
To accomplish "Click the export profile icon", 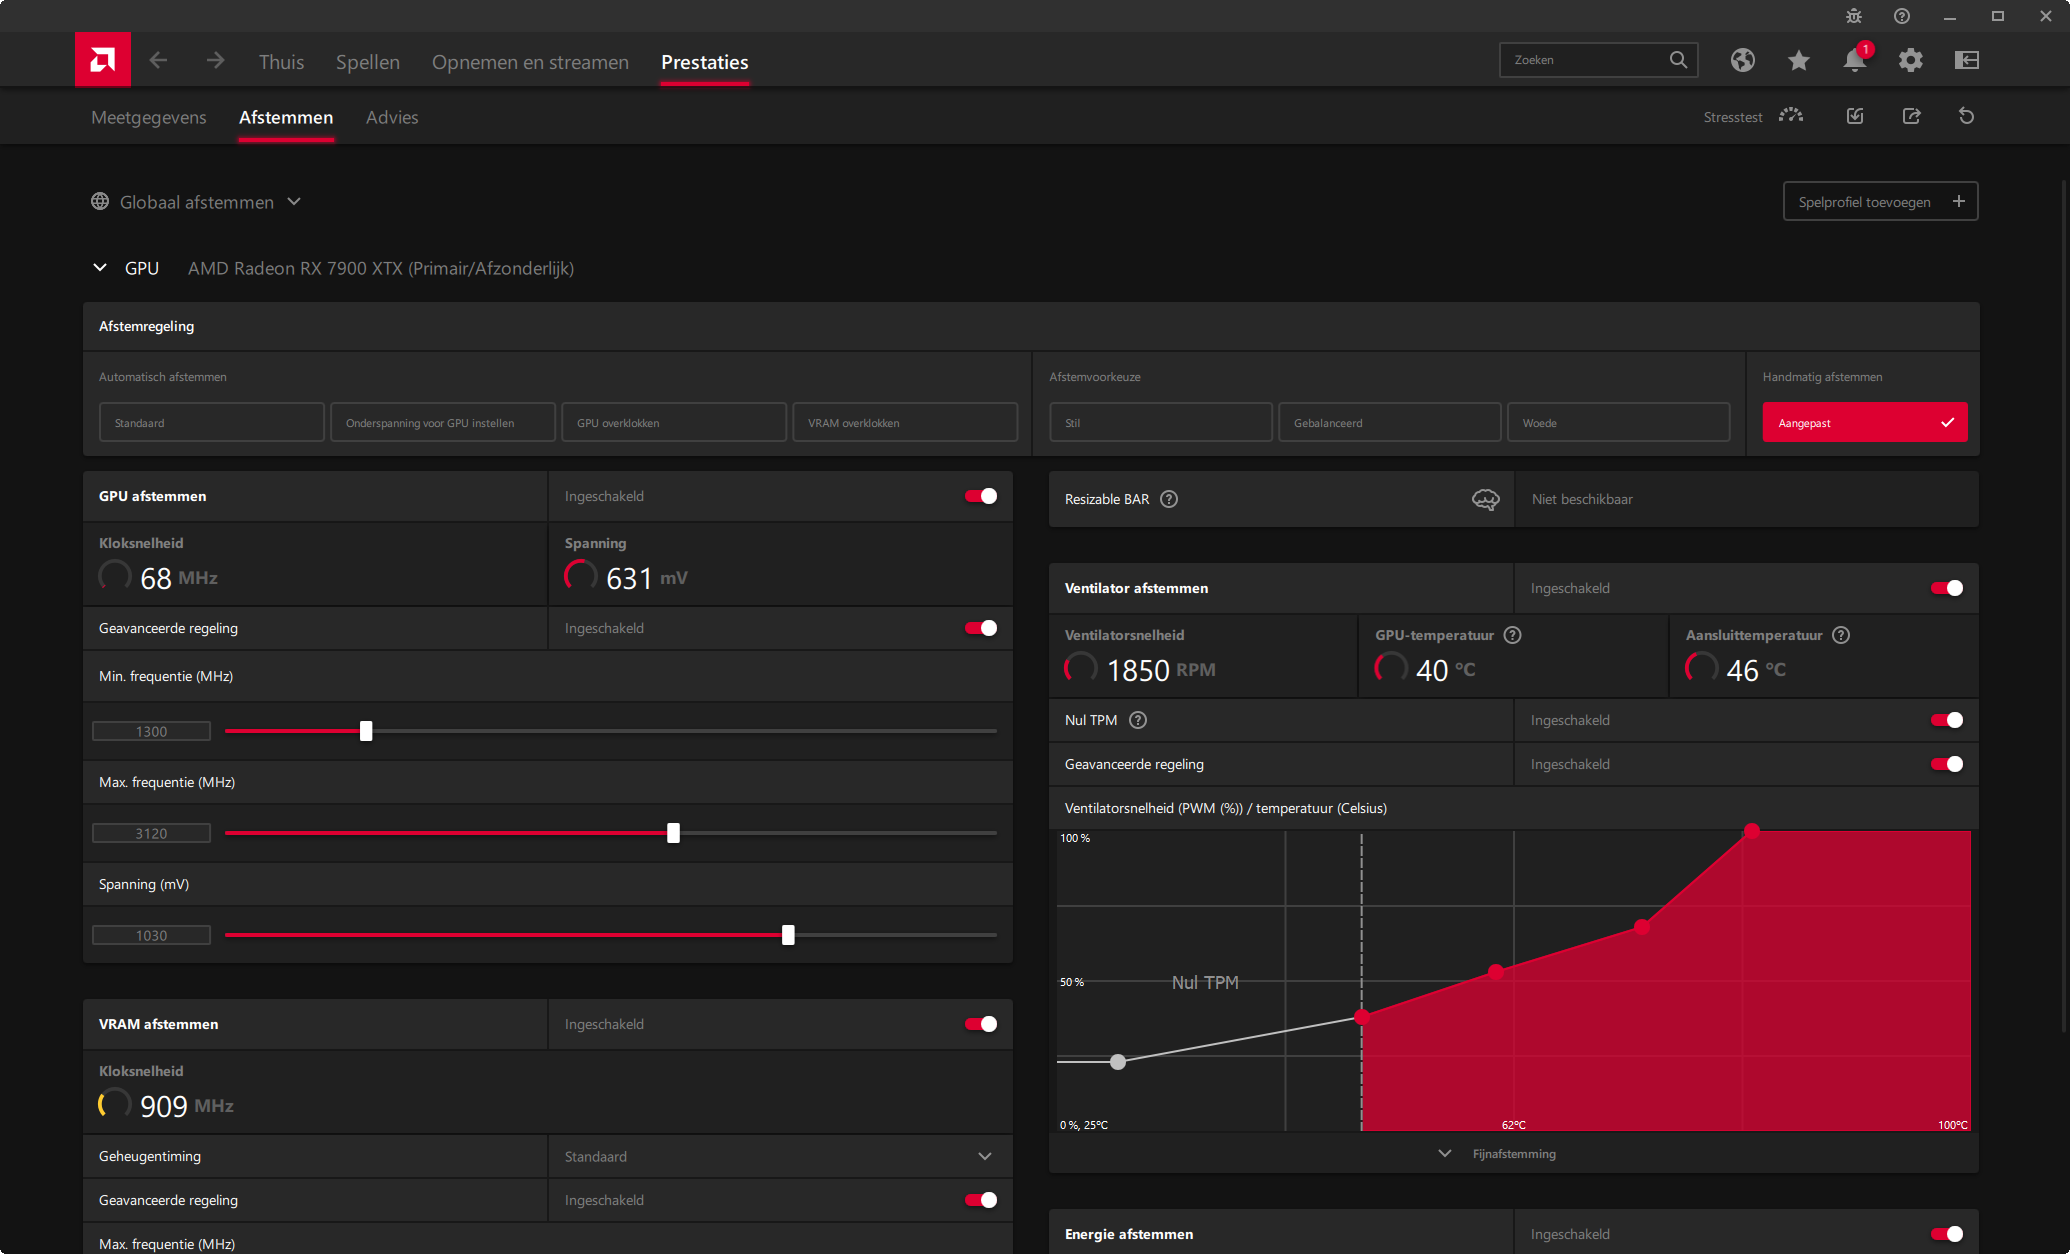I will pos(1910,116).
